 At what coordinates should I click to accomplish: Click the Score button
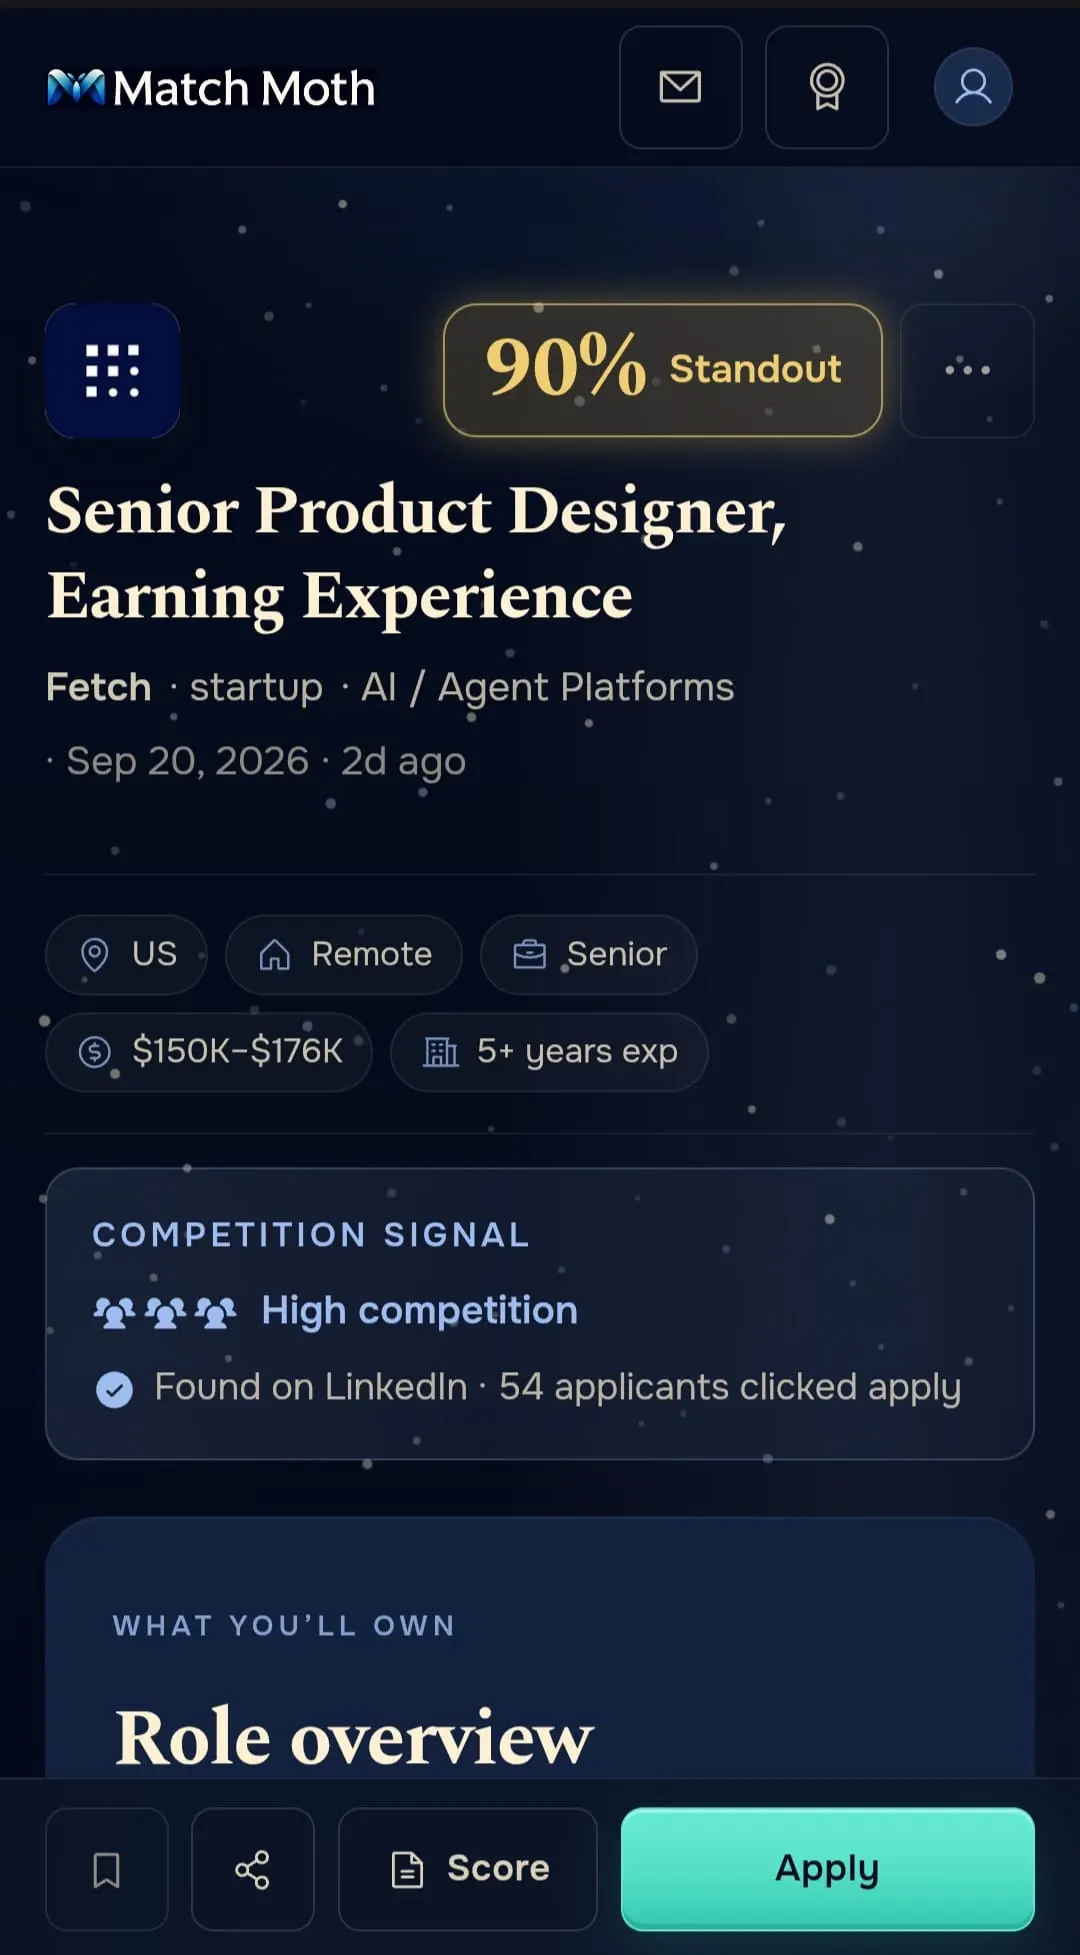[x=468, y=1869]
